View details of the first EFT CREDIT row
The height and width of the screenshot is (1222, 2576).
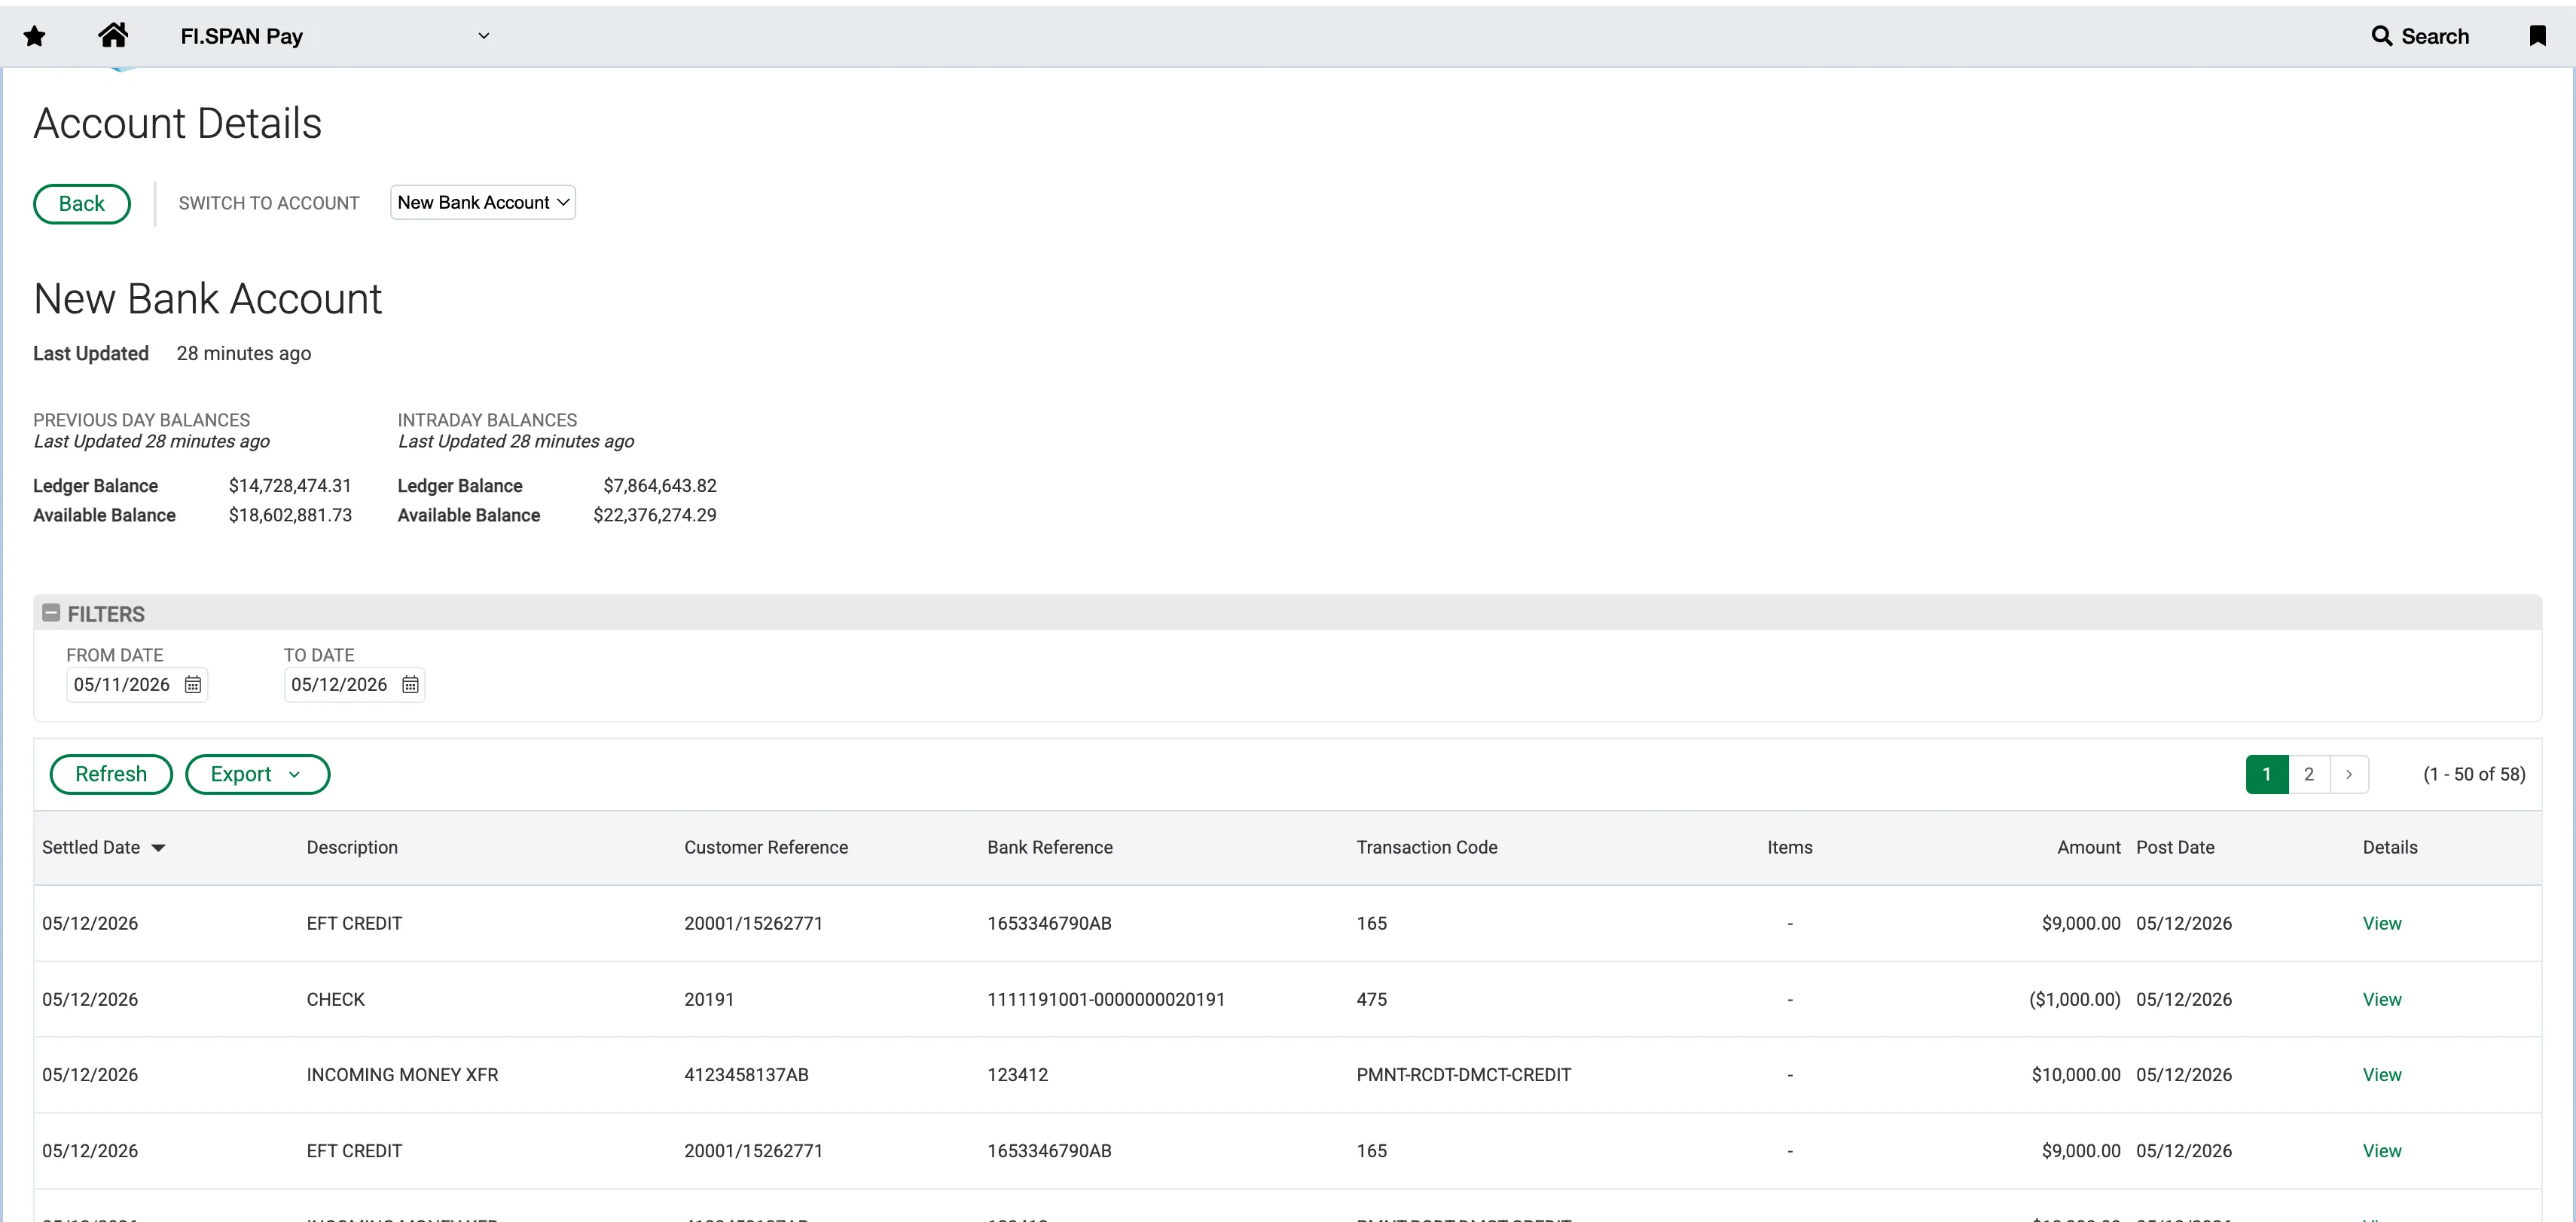(2381, 924)
